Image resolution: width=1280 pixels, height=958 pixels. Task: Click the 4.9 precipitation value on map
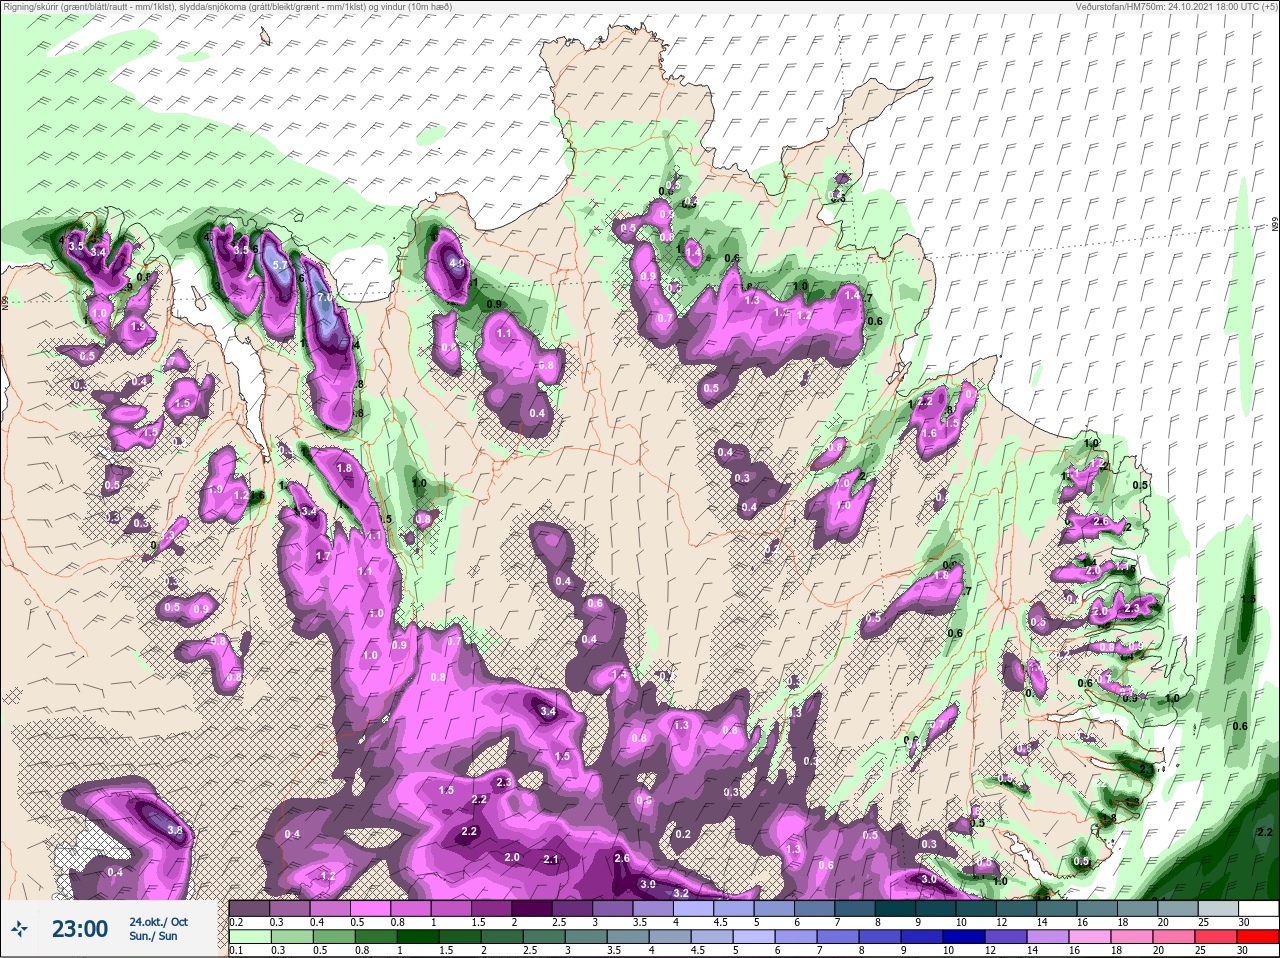coord(457,264)
